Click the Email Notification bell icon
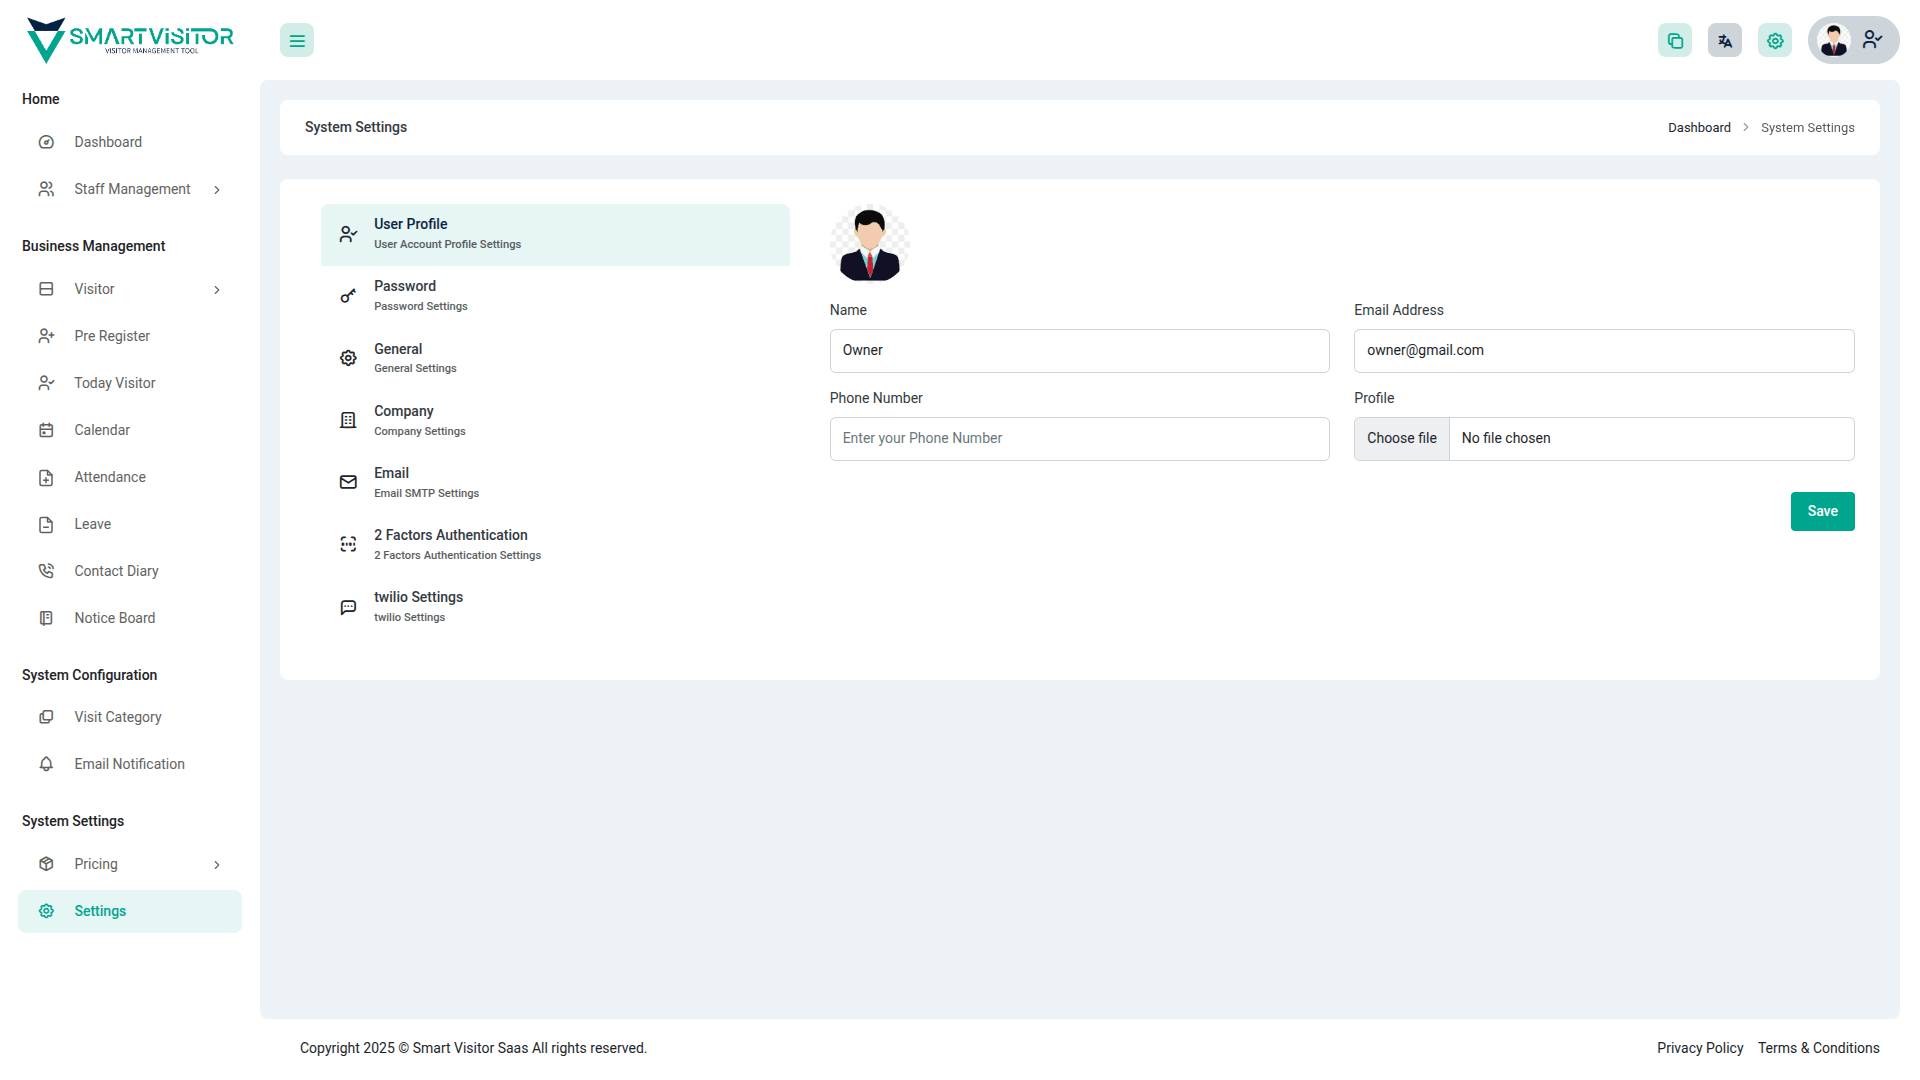 click(x=46, y=764)
